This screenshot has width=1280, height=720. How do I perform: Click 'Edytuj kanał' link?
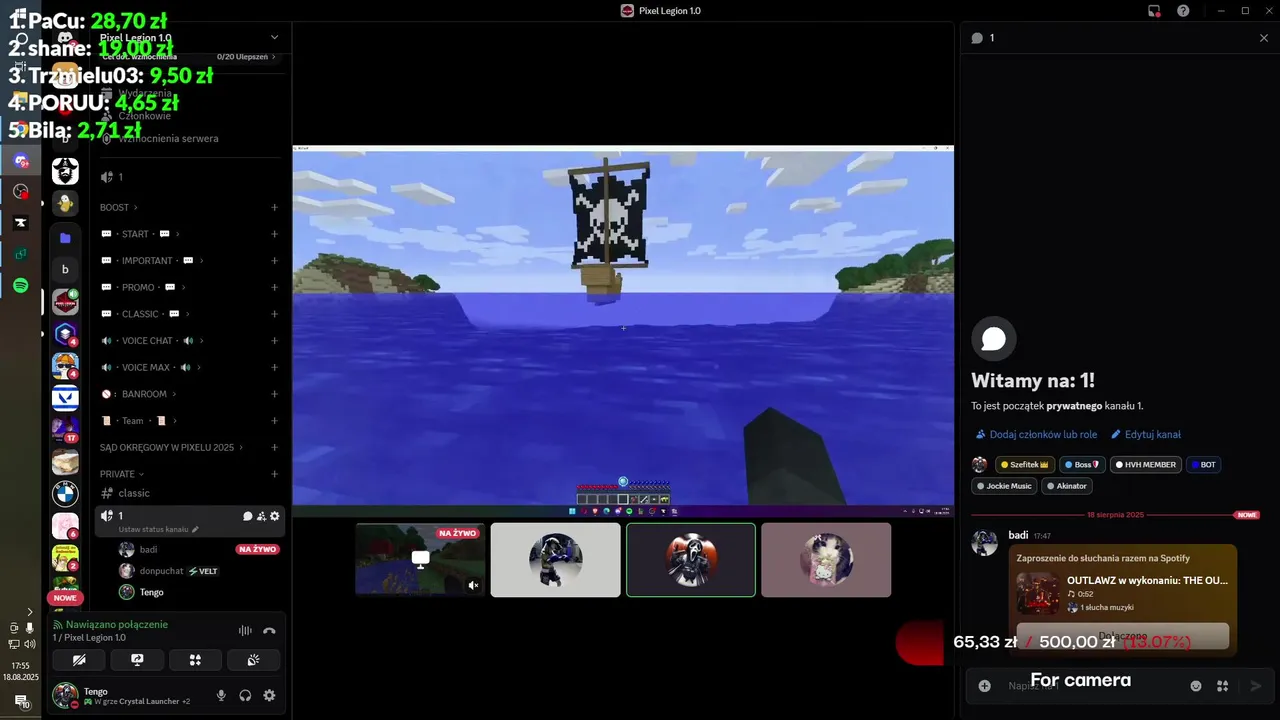1146,435
